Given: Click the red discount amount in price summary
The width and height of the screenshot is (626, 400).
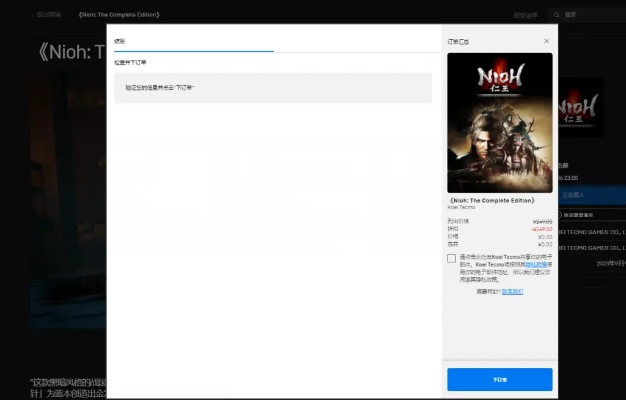Looking at the screenshot, I should tap(541, 228).
